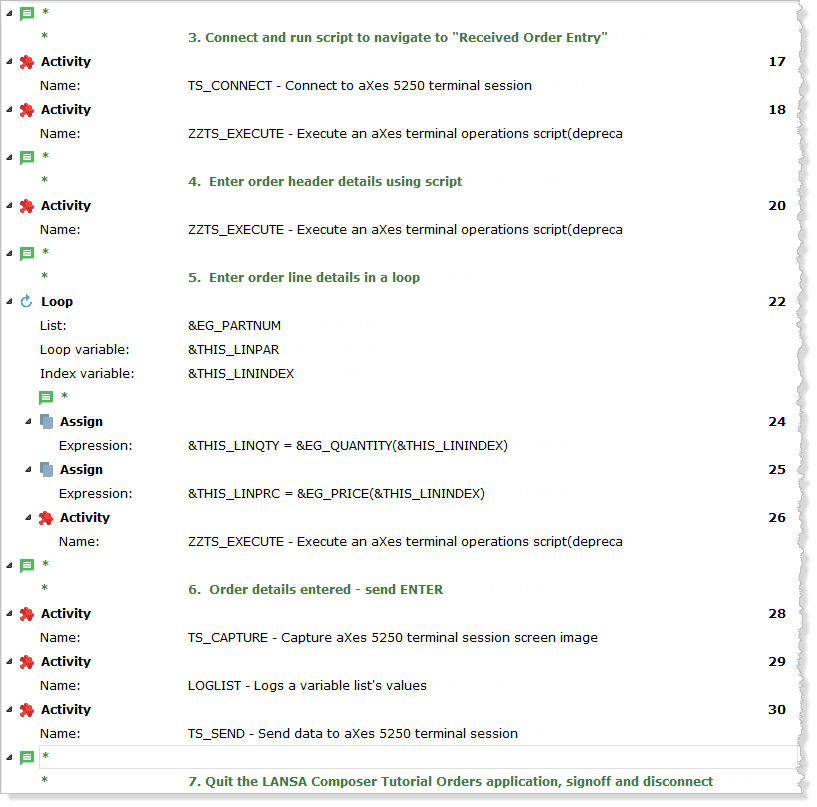The height and width of the screenshot is (807, 817).
Task: Collapse the Activity on line 26
Action: pos(29,517)
